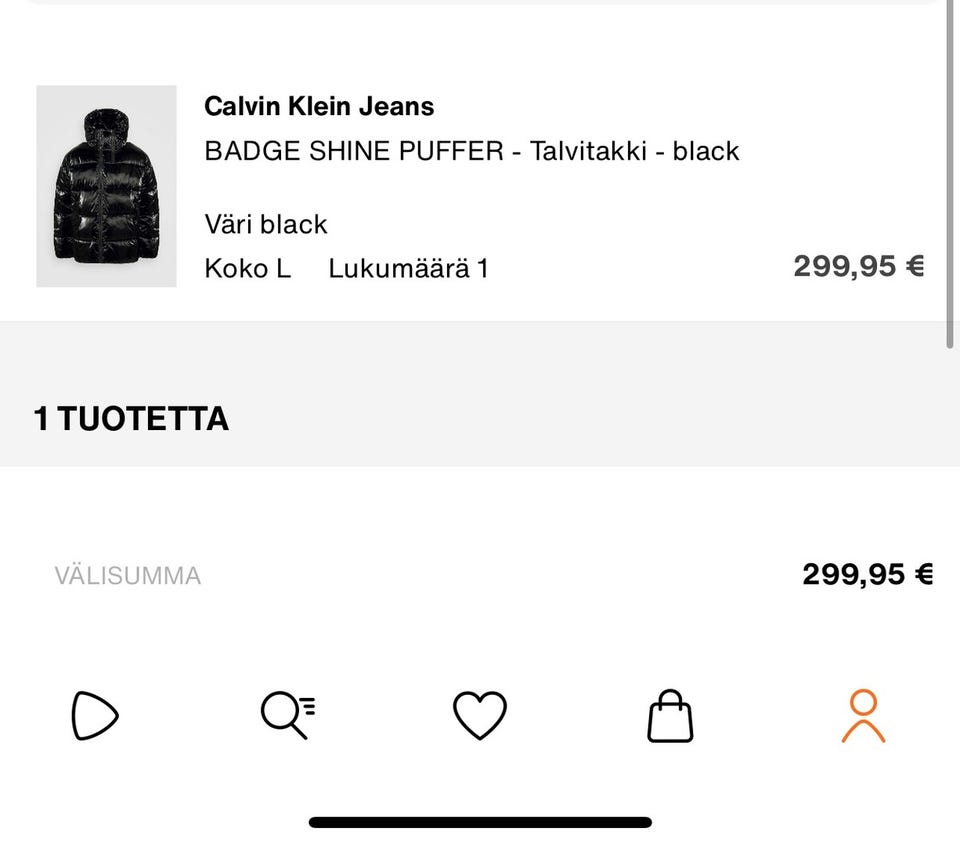Select the orange profile account icon

[863, 716]
